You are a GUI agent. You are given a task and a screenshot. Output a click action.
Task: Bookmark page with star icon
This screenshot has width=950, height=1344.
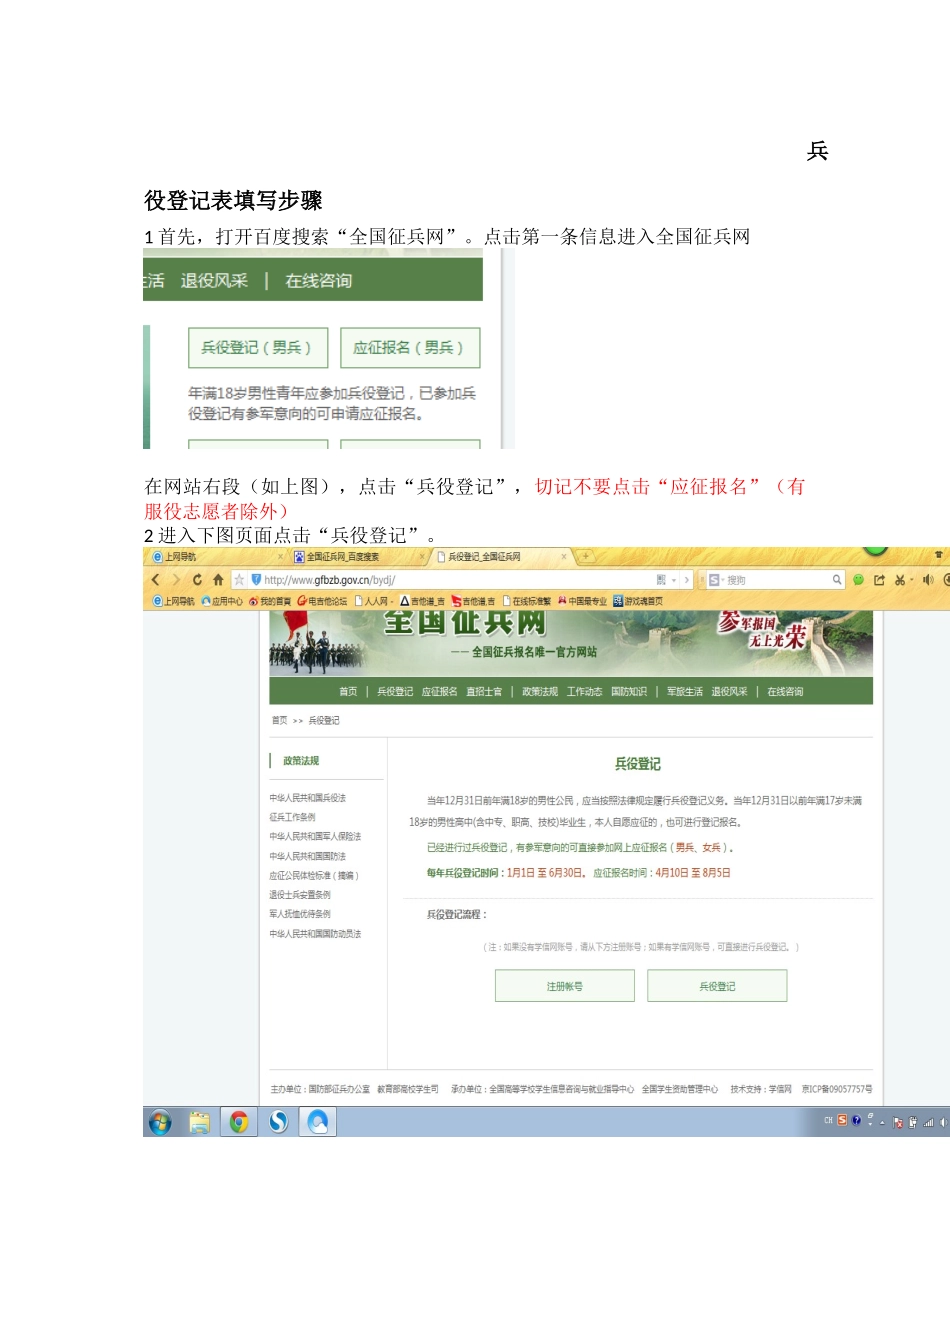(x=239, y=580)
